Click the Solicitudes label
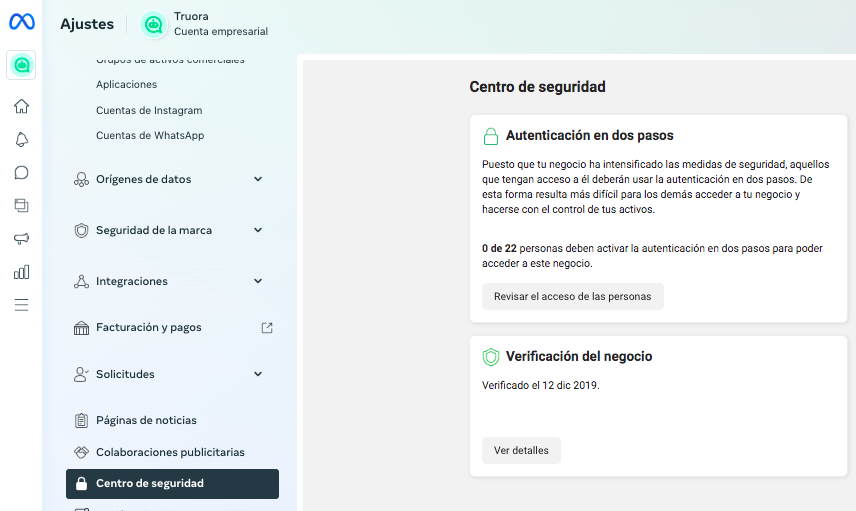The image size is (856, 511). click(x=125, y=374)
